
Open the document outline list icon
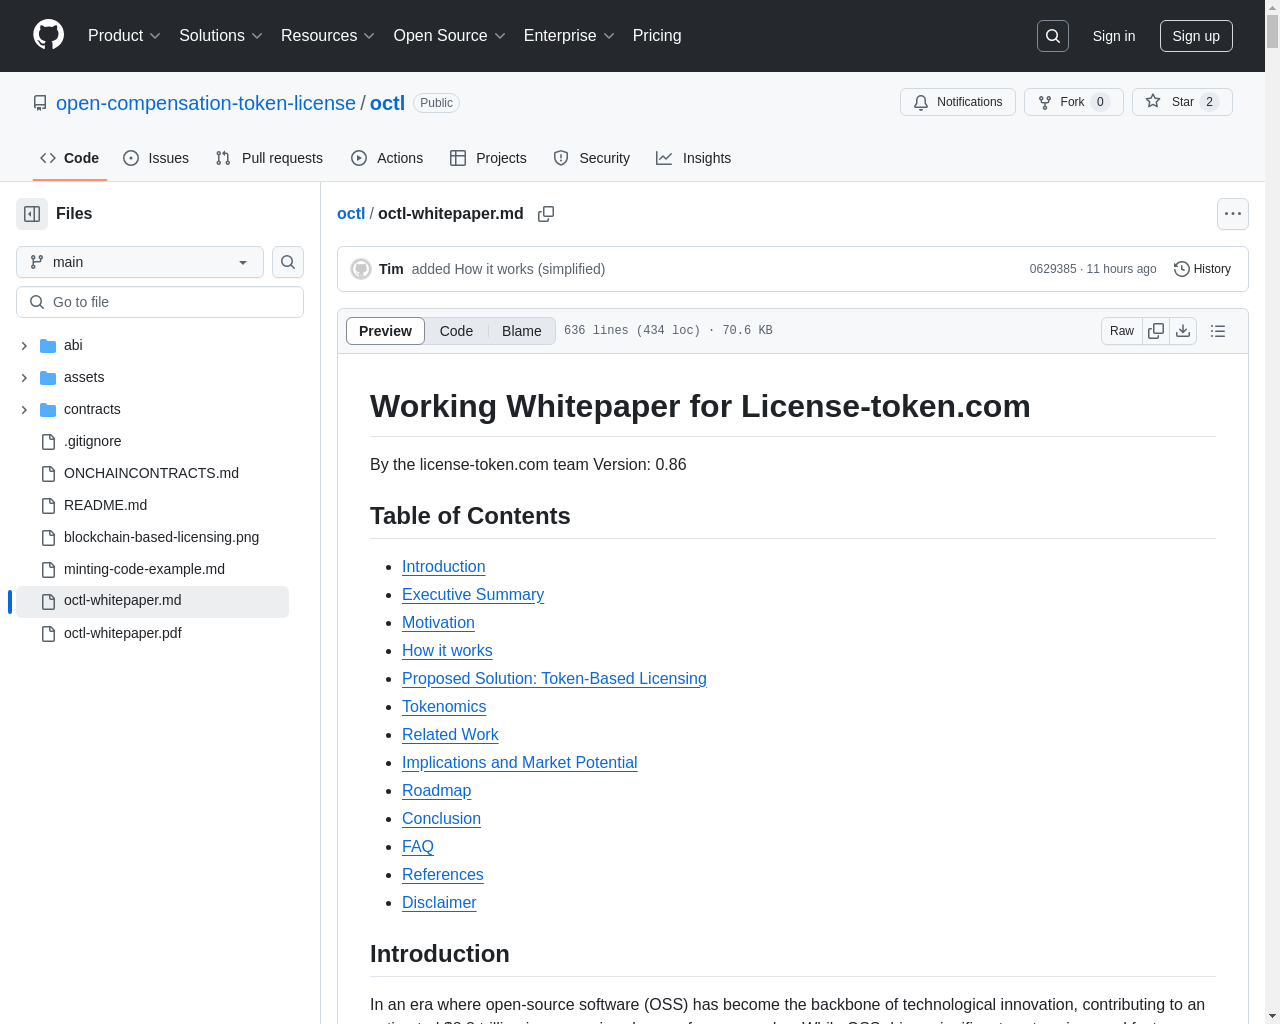point(1218,331)
